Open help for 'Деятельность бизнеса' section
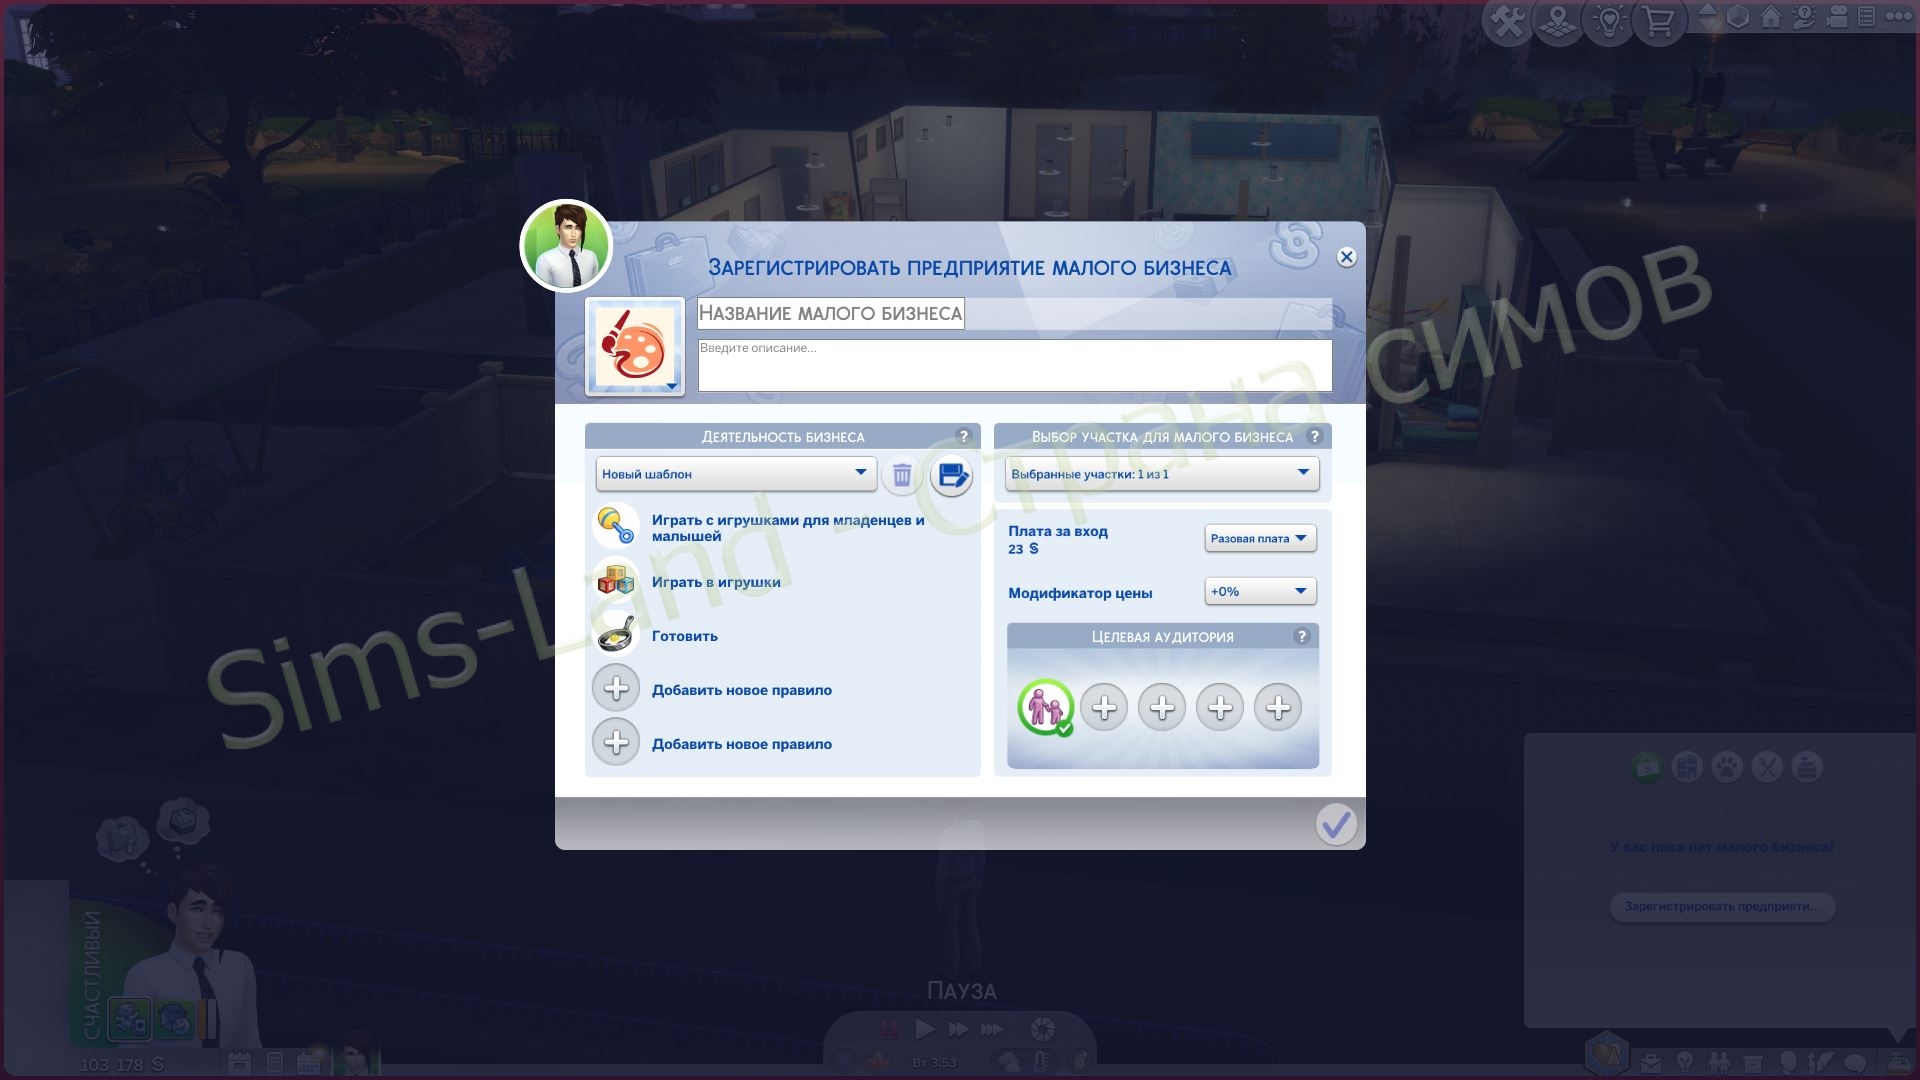Image resolution: width=1920 pixels, height=1080 pixels. point(964,436)
